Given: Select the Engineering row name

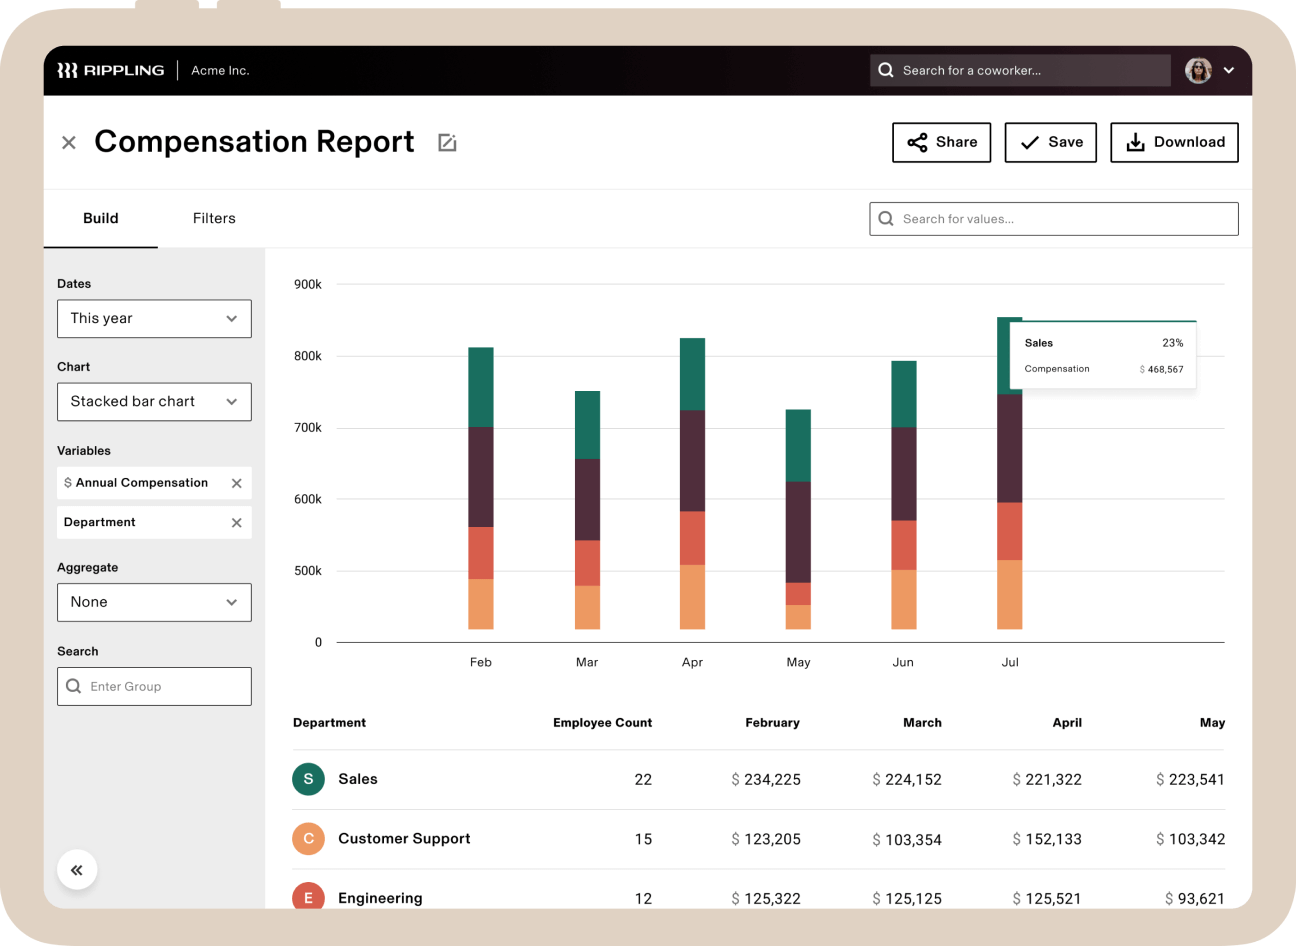Looking at the screenshot, I should click(380, 898).
